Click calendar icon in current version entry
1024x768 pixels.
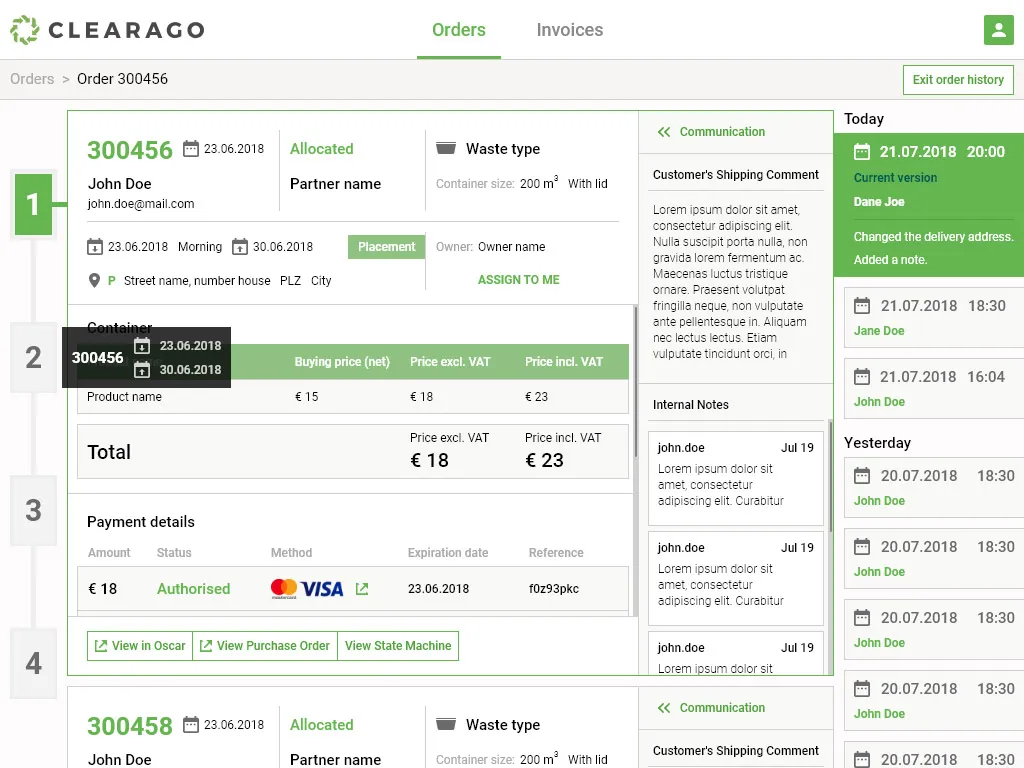point(861,152)
